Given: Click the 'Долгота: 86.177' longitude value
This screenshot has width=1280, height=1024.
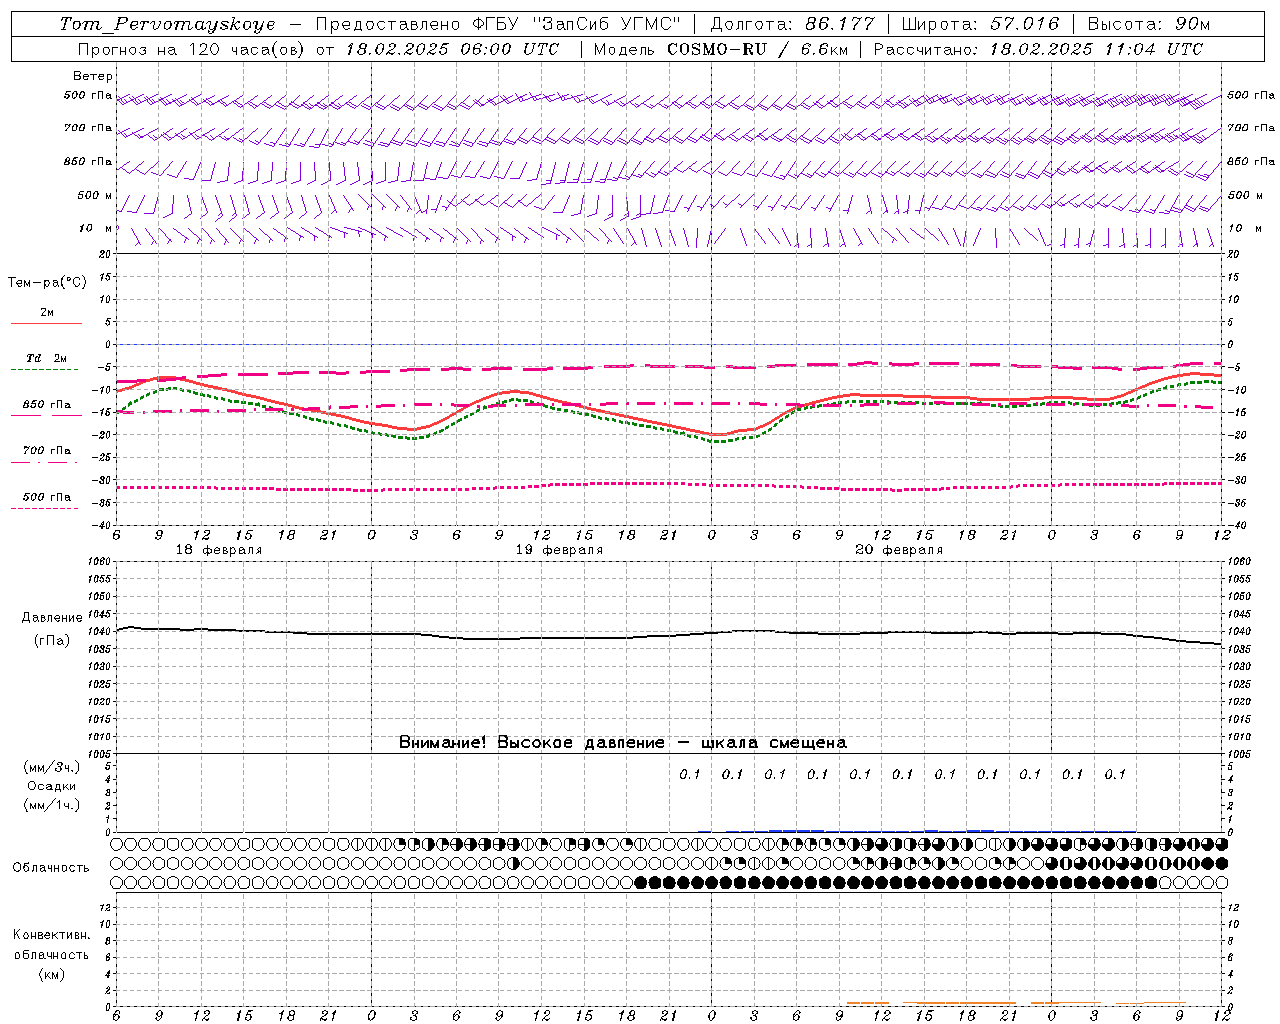Looking at the screenshot, I should [792, 24].
